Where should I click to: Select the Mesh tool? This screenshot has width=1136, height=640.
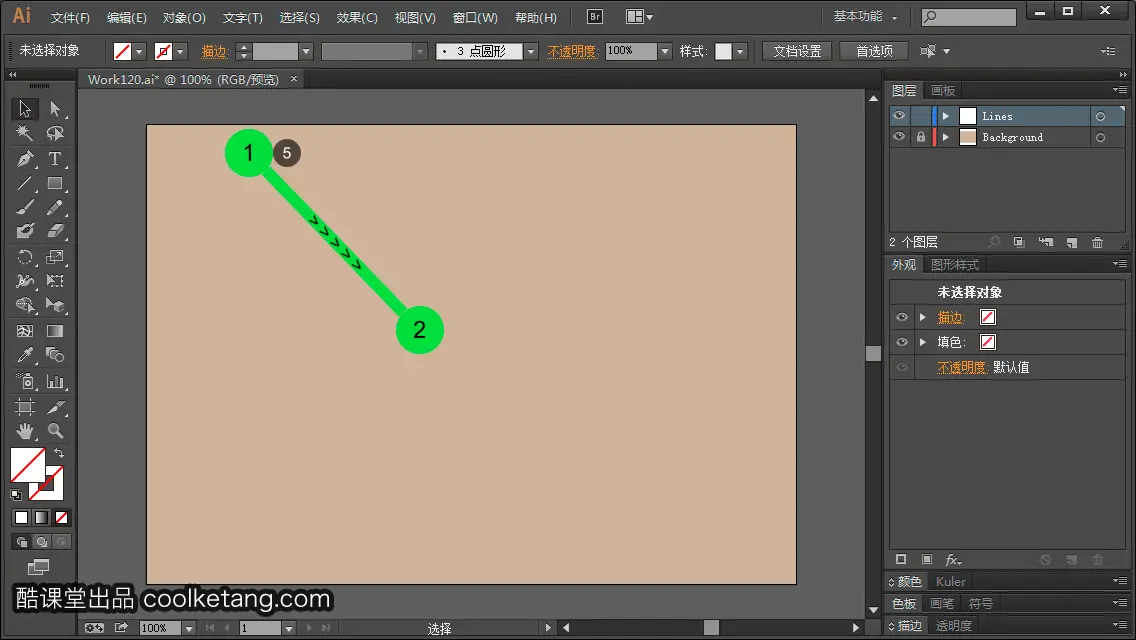click(25, 331)
